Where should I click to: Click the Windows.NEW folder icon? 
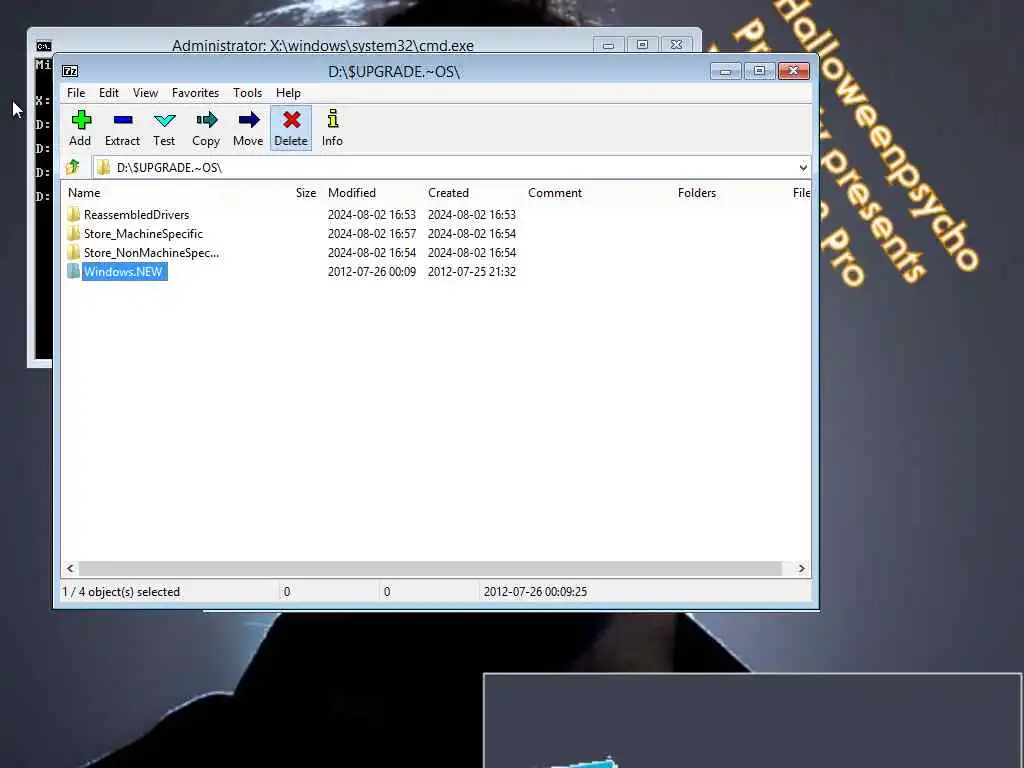coord(74,271)
